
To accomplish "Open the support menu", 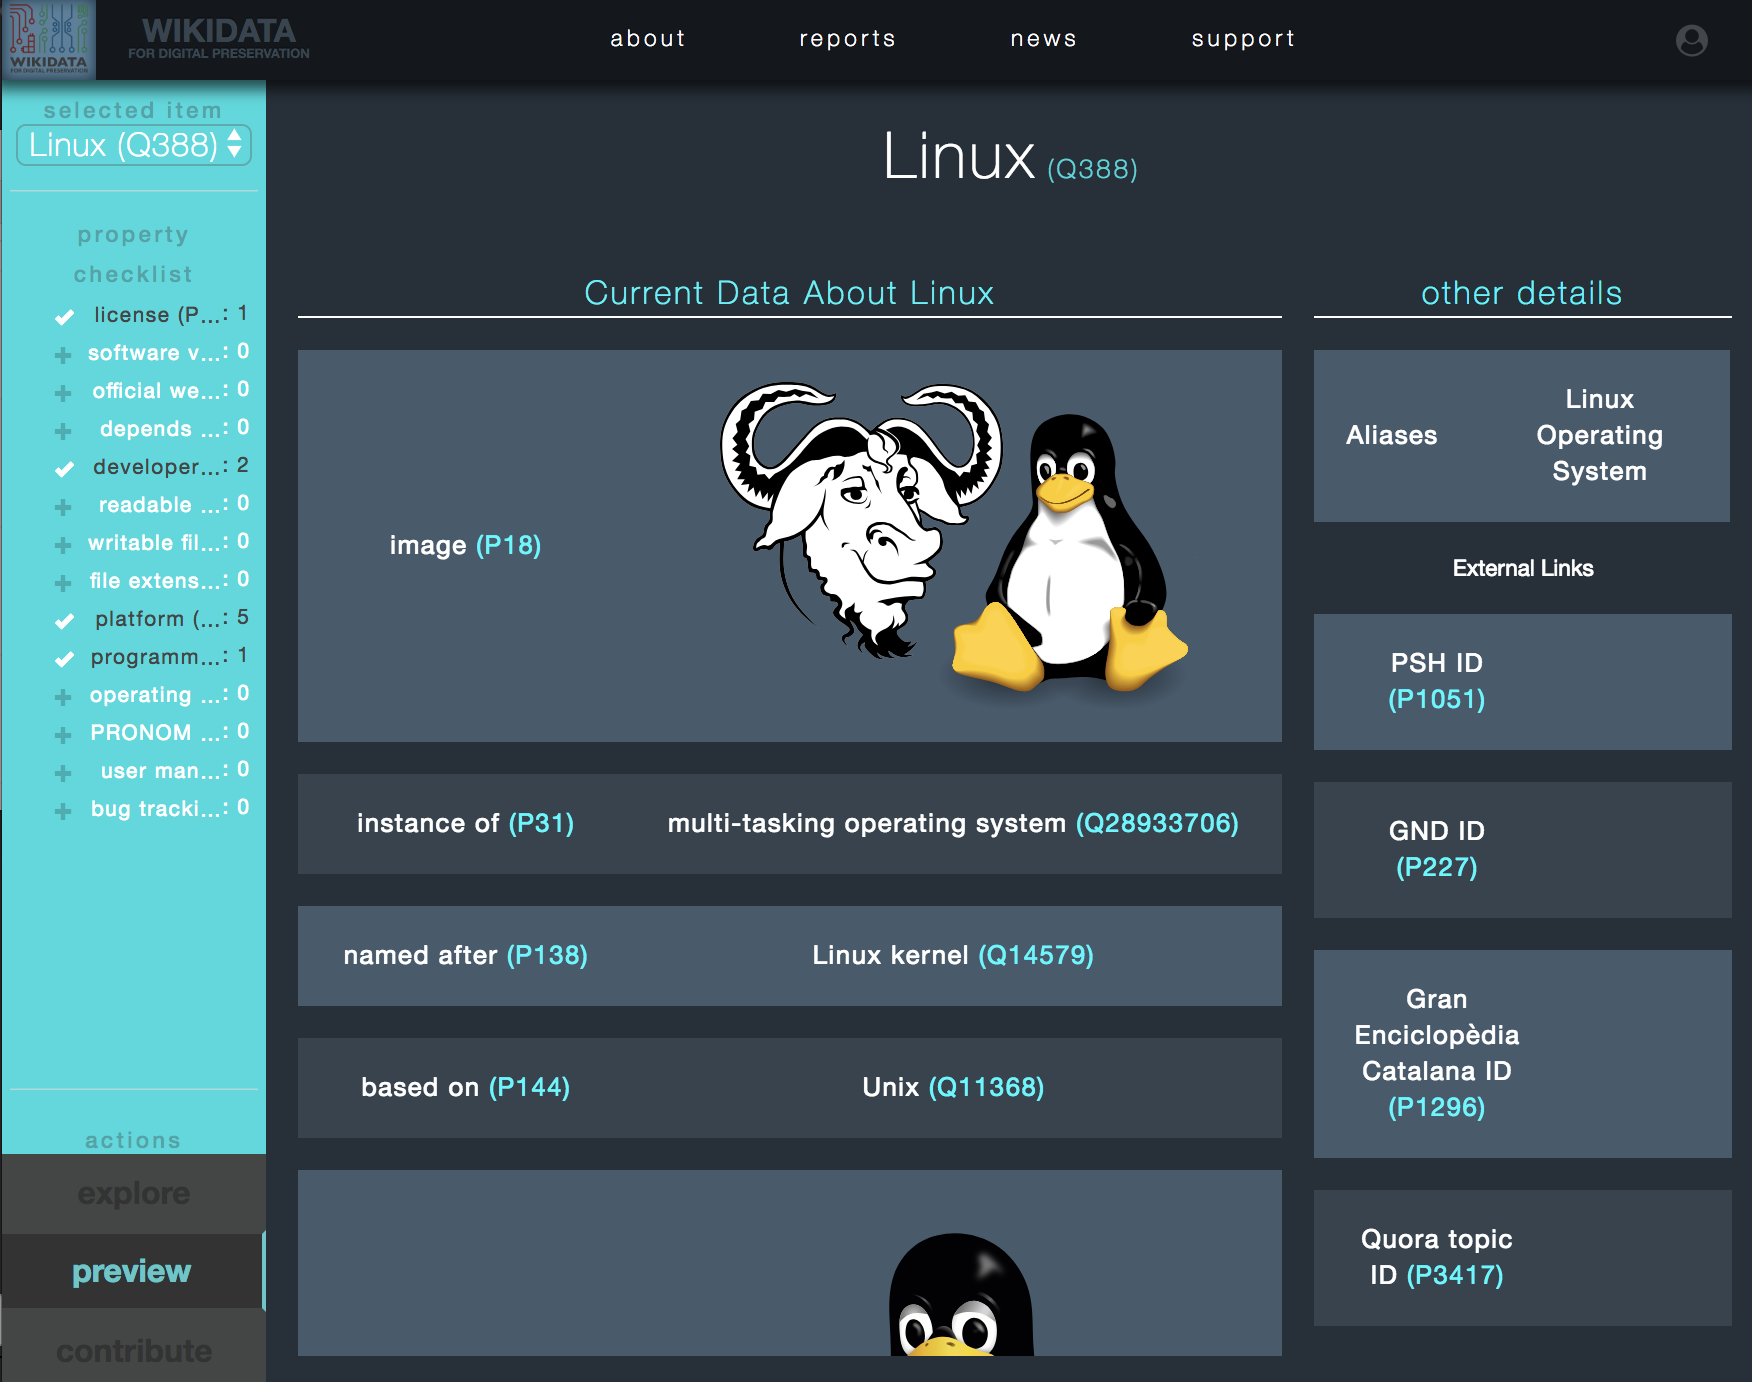I will click(x=1243, y=38).
